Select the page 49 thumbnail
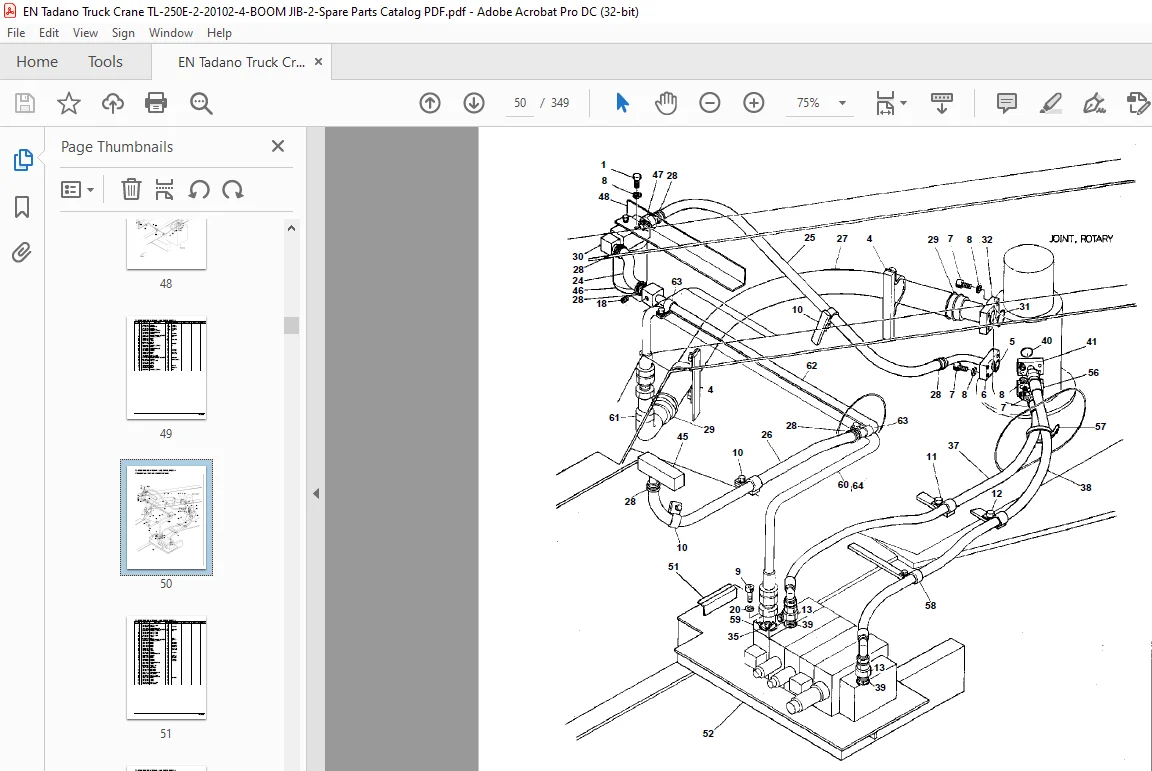The width and height of the screenshot is (1152, 771). point(166,368)
